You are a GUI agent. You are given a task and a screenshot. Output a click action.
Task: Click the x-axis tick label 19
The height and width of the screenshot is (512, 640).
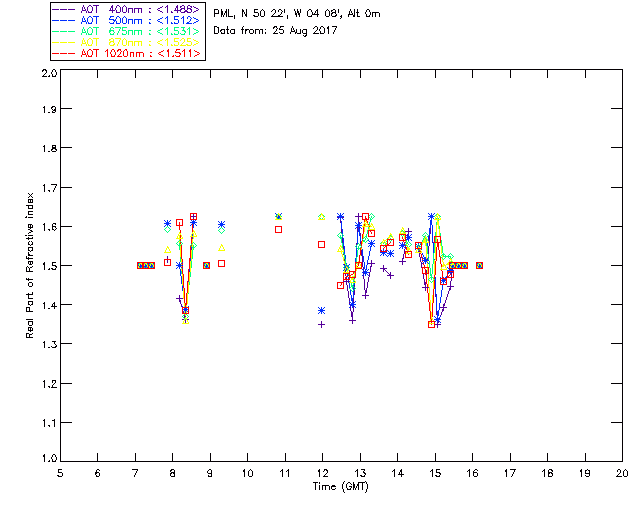click(585, 474)
